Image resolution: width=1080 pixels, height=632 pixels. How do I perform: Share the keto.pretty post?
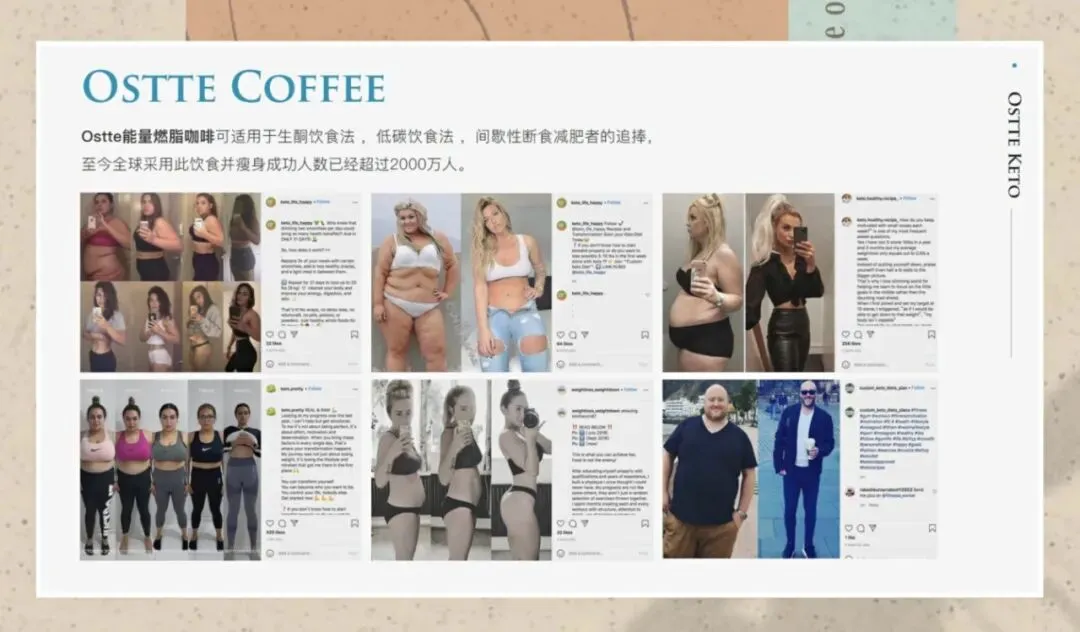294,523
